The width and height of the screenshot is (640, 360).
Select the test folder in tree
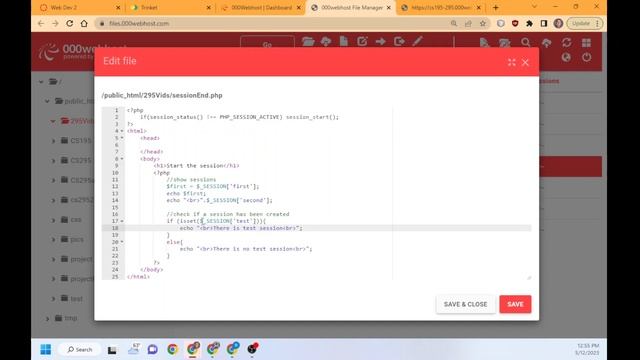[x=72, y=298]
